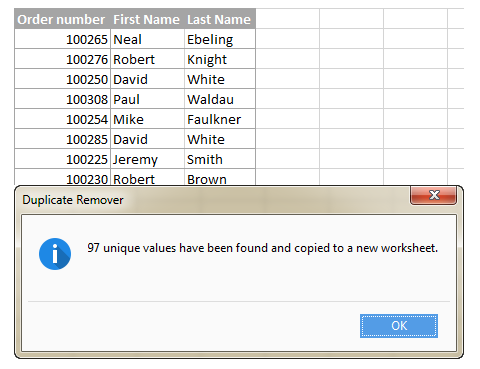The image size is (480, 369).
Task: Select the cell with last name Brown
Action: (220, 177)
